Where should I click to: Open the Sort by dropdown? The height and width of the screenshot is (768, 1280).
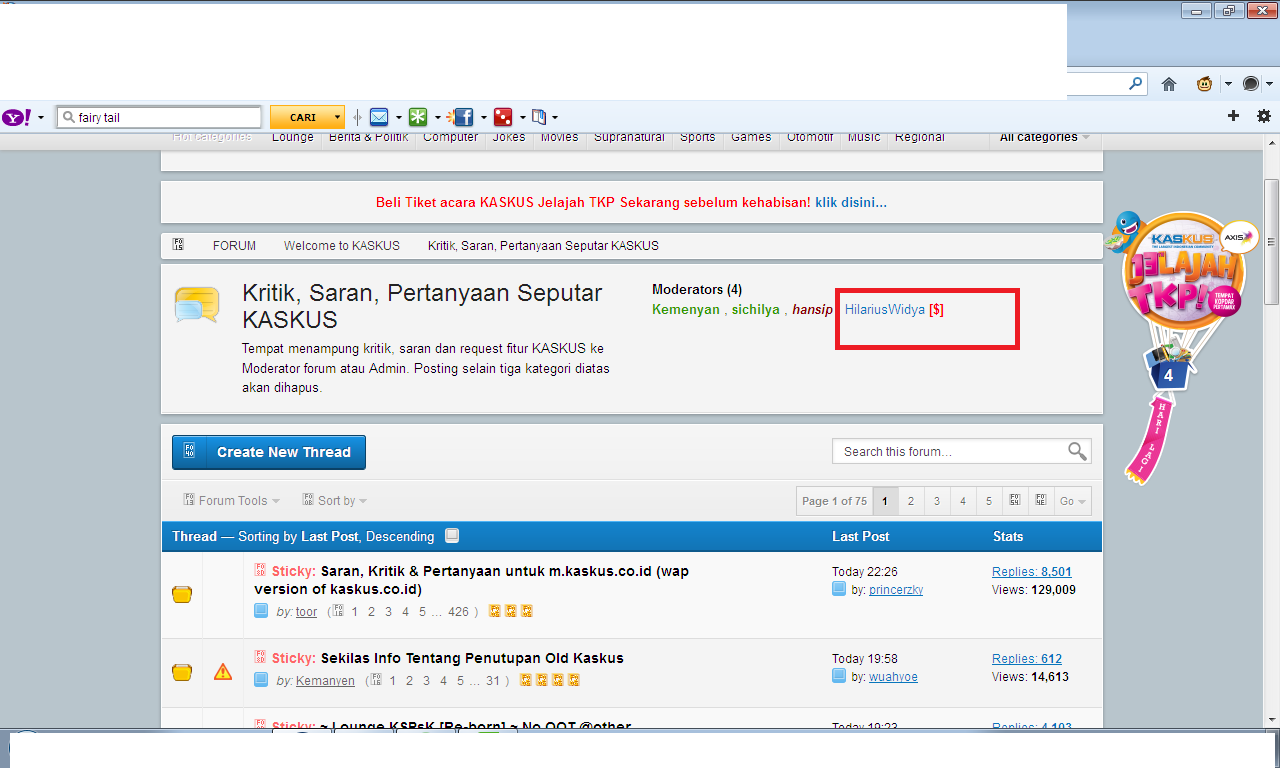point(335,501)
